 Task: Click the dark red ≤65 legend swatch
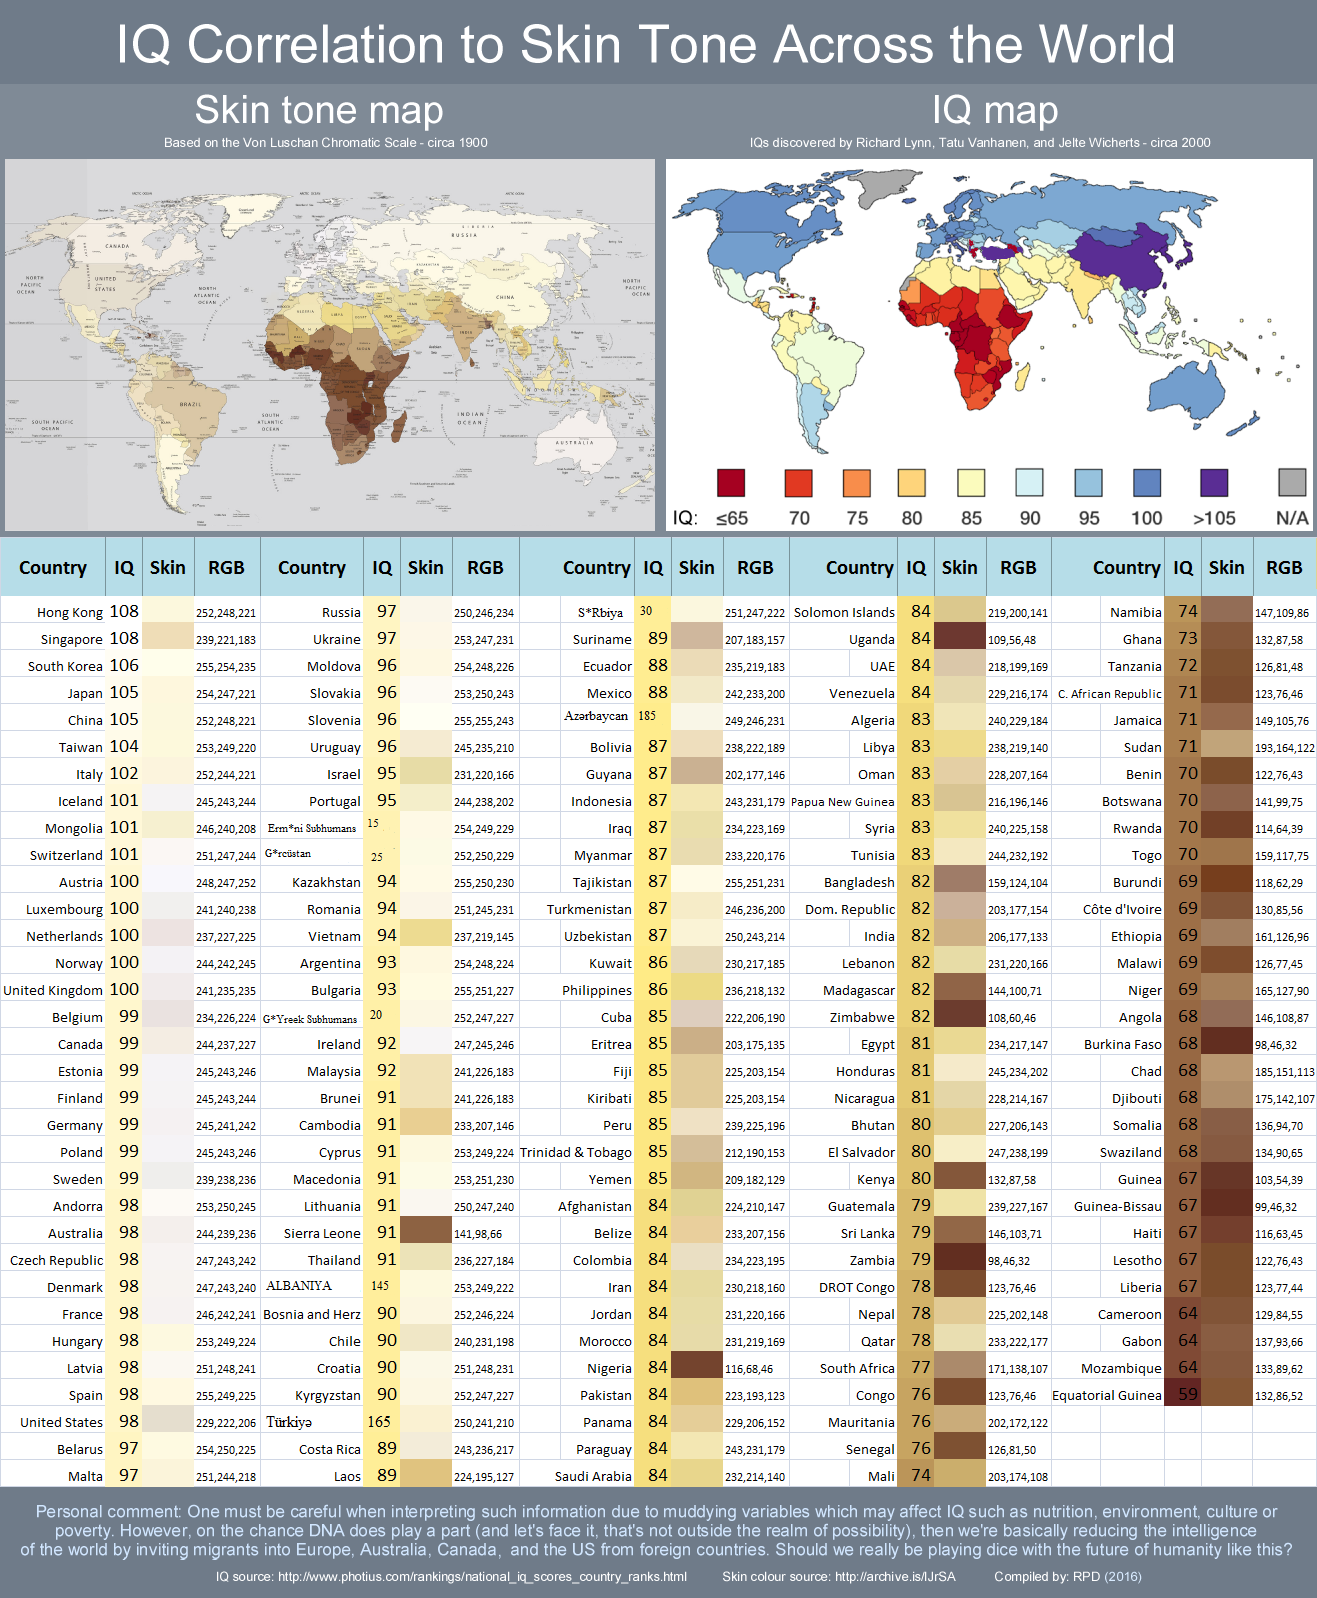tap(731, 483)
